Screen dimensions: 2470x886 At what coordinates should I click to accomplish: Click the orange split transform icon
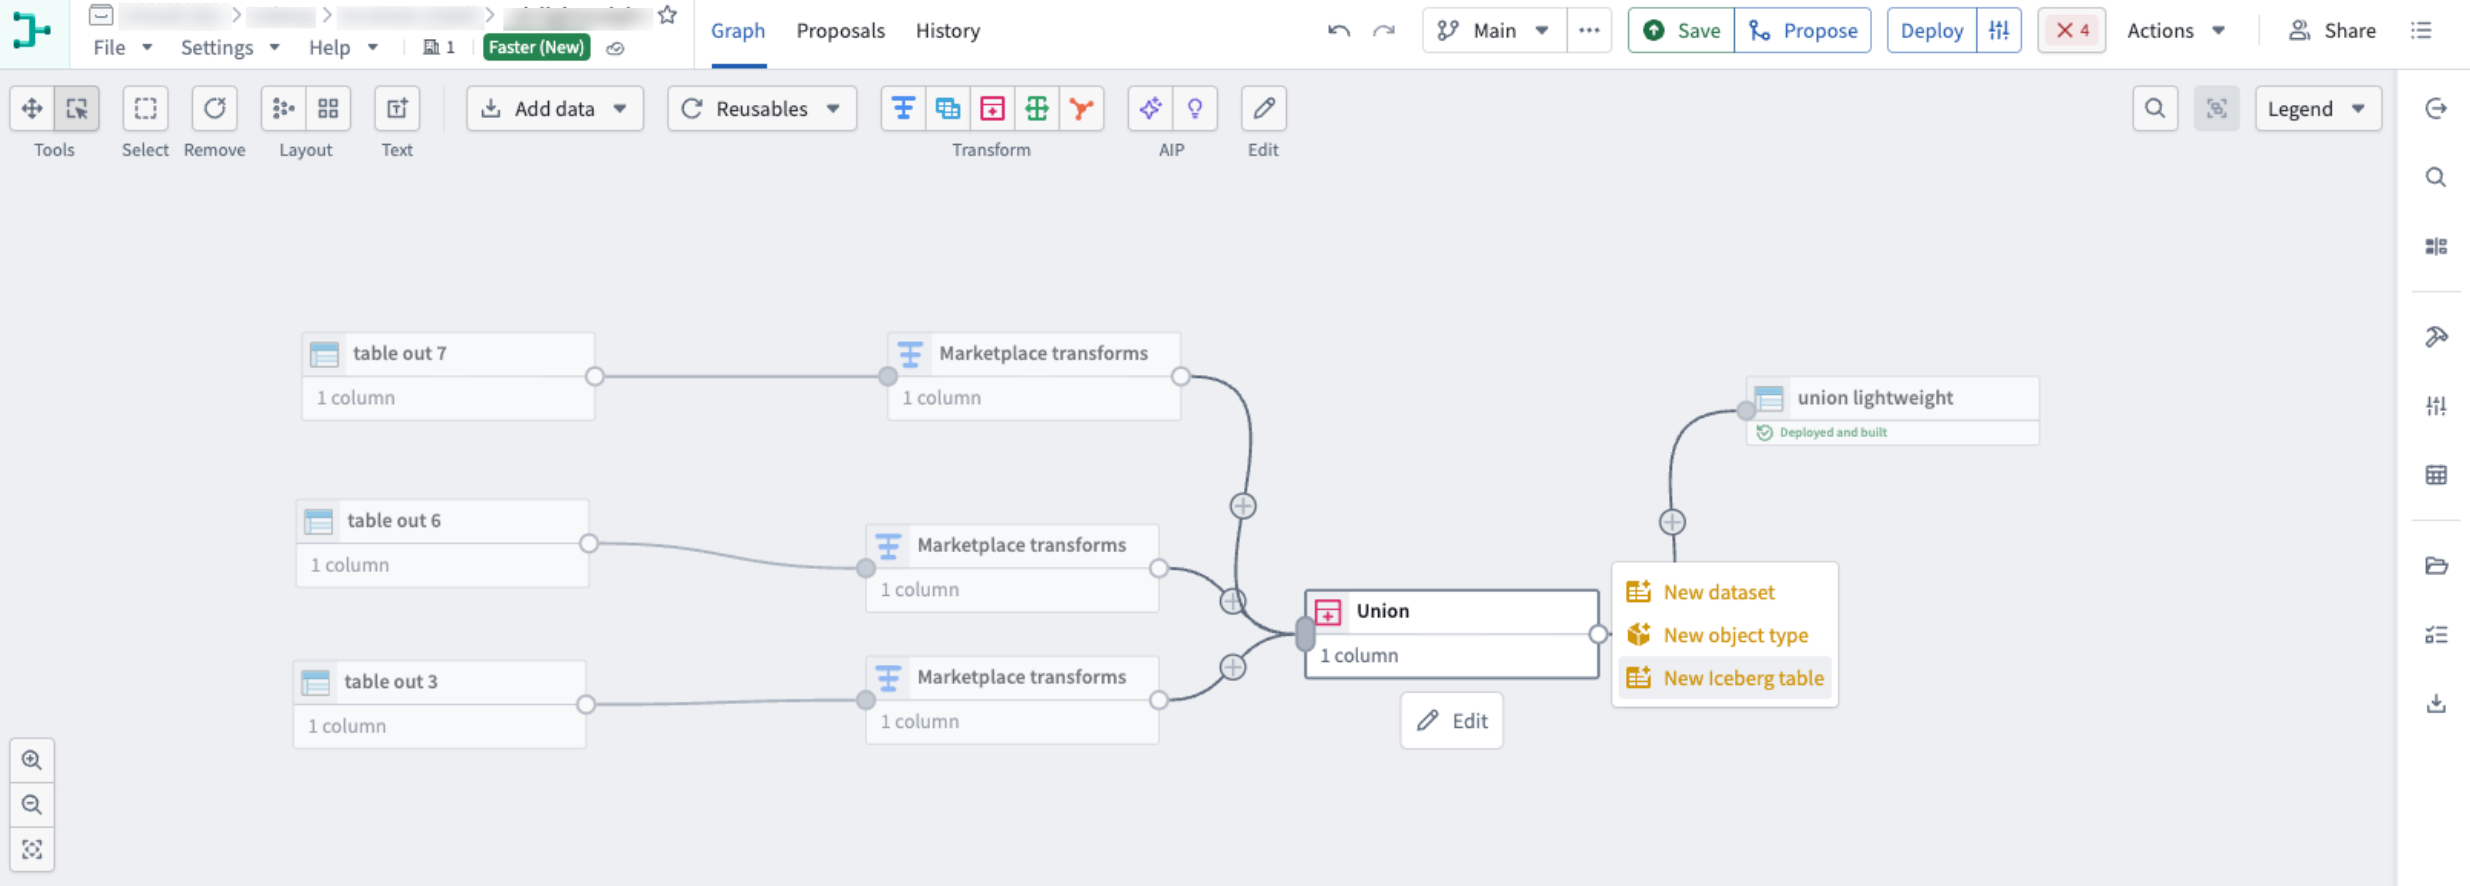[1081, 108]
